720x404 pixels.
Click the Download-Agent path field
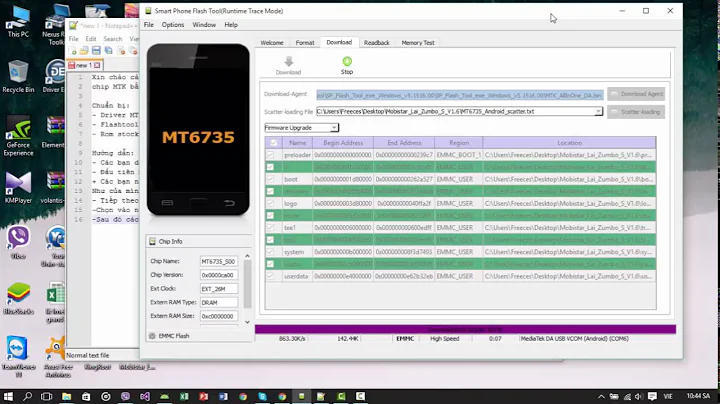tap(460, 95)
